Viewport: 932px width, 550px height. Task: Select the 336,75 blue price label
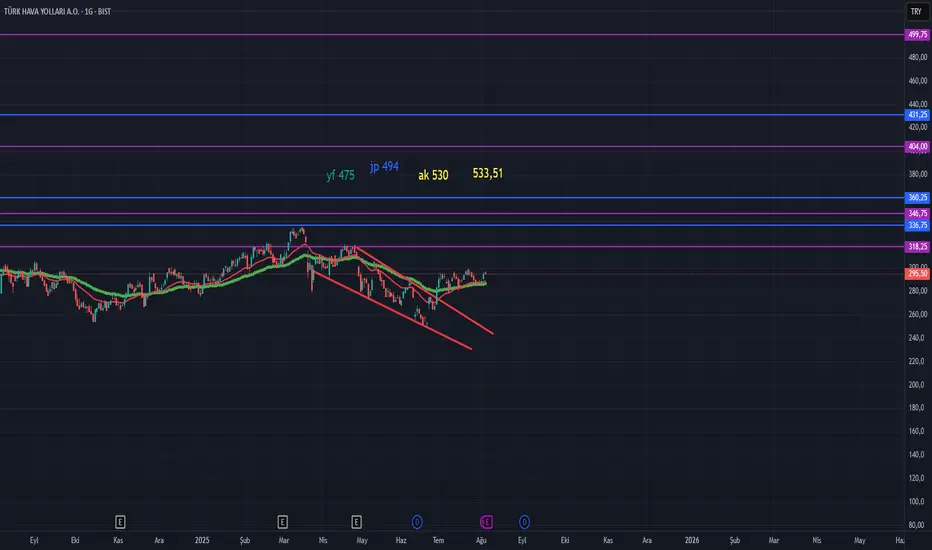pyautogui.click(x=917, y=225)
